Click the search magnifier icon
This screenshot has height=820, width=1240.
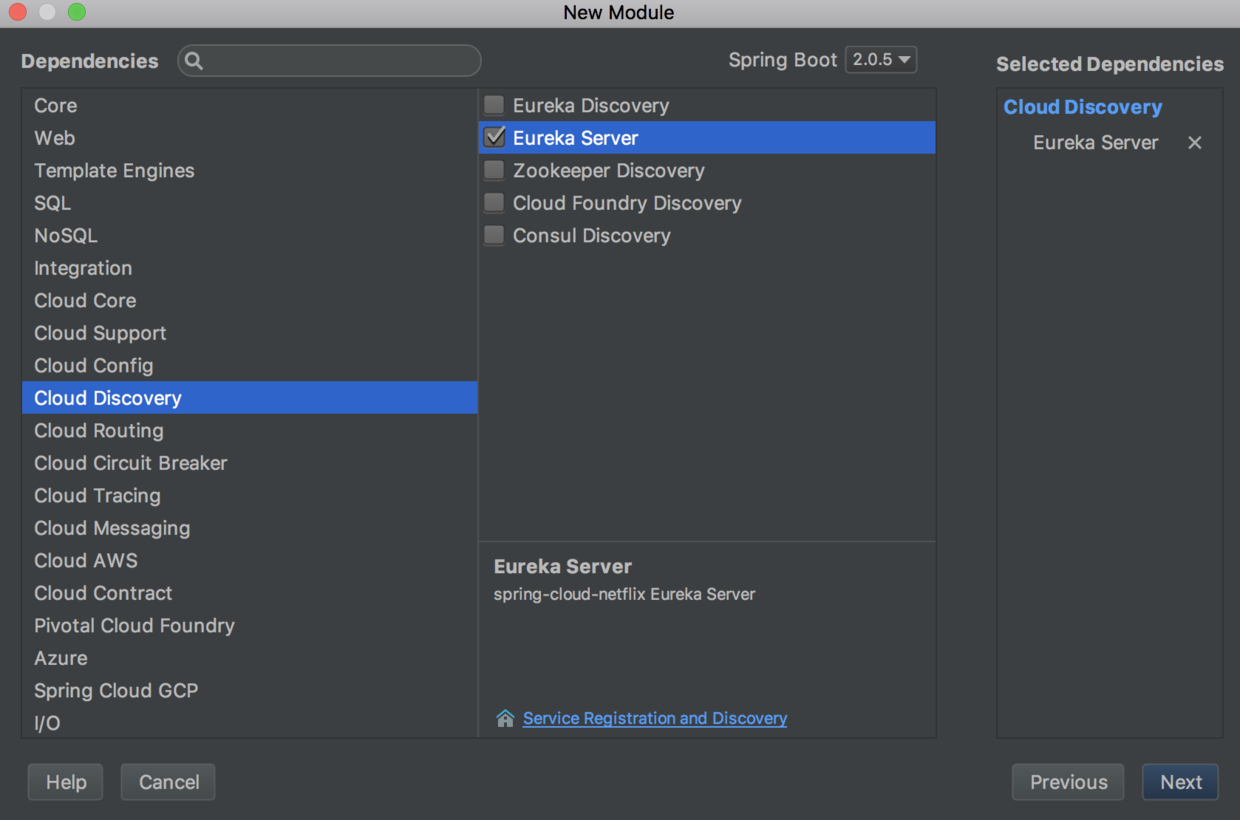[x=194, y=61]
